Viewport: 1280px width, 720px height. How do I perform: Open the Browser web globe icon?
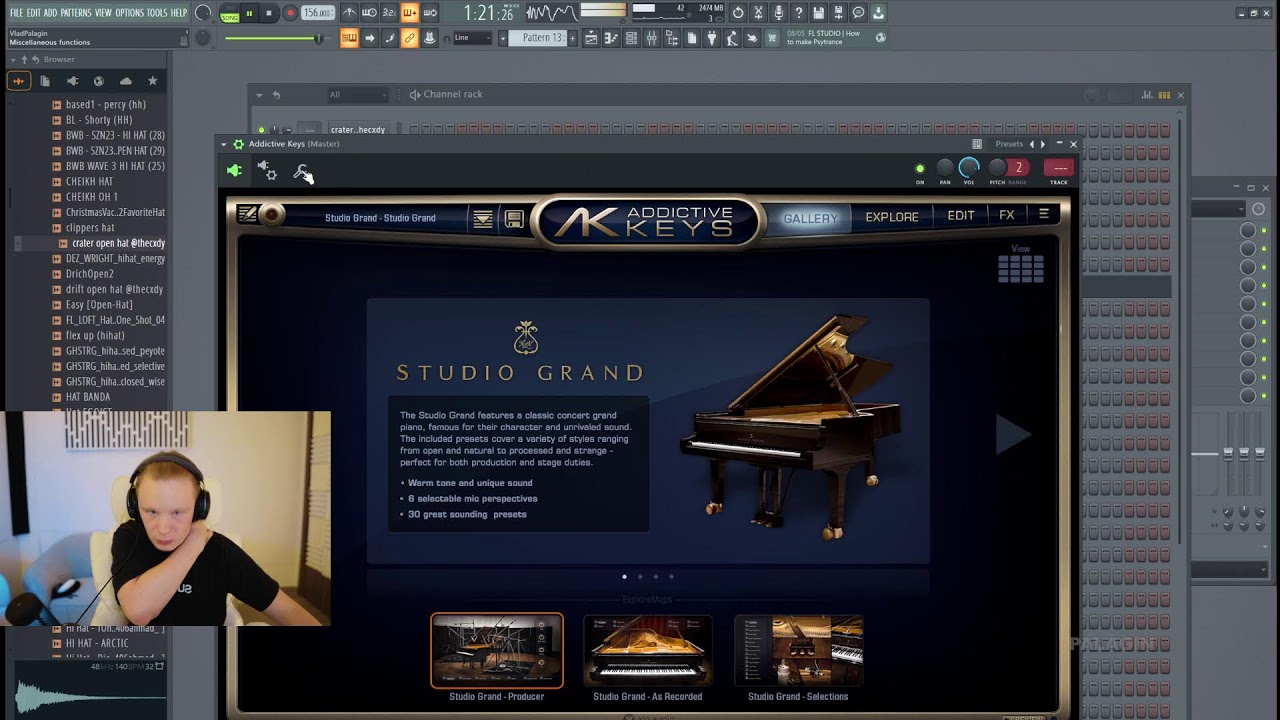[x=98, y=81]
